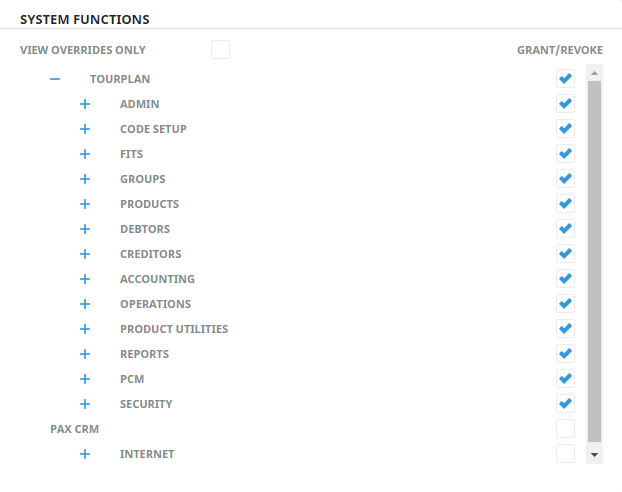Click the plus icon beside PRODUCTS
The height and width of the screenshot is (492, 622).
click(x=85, y=204)
